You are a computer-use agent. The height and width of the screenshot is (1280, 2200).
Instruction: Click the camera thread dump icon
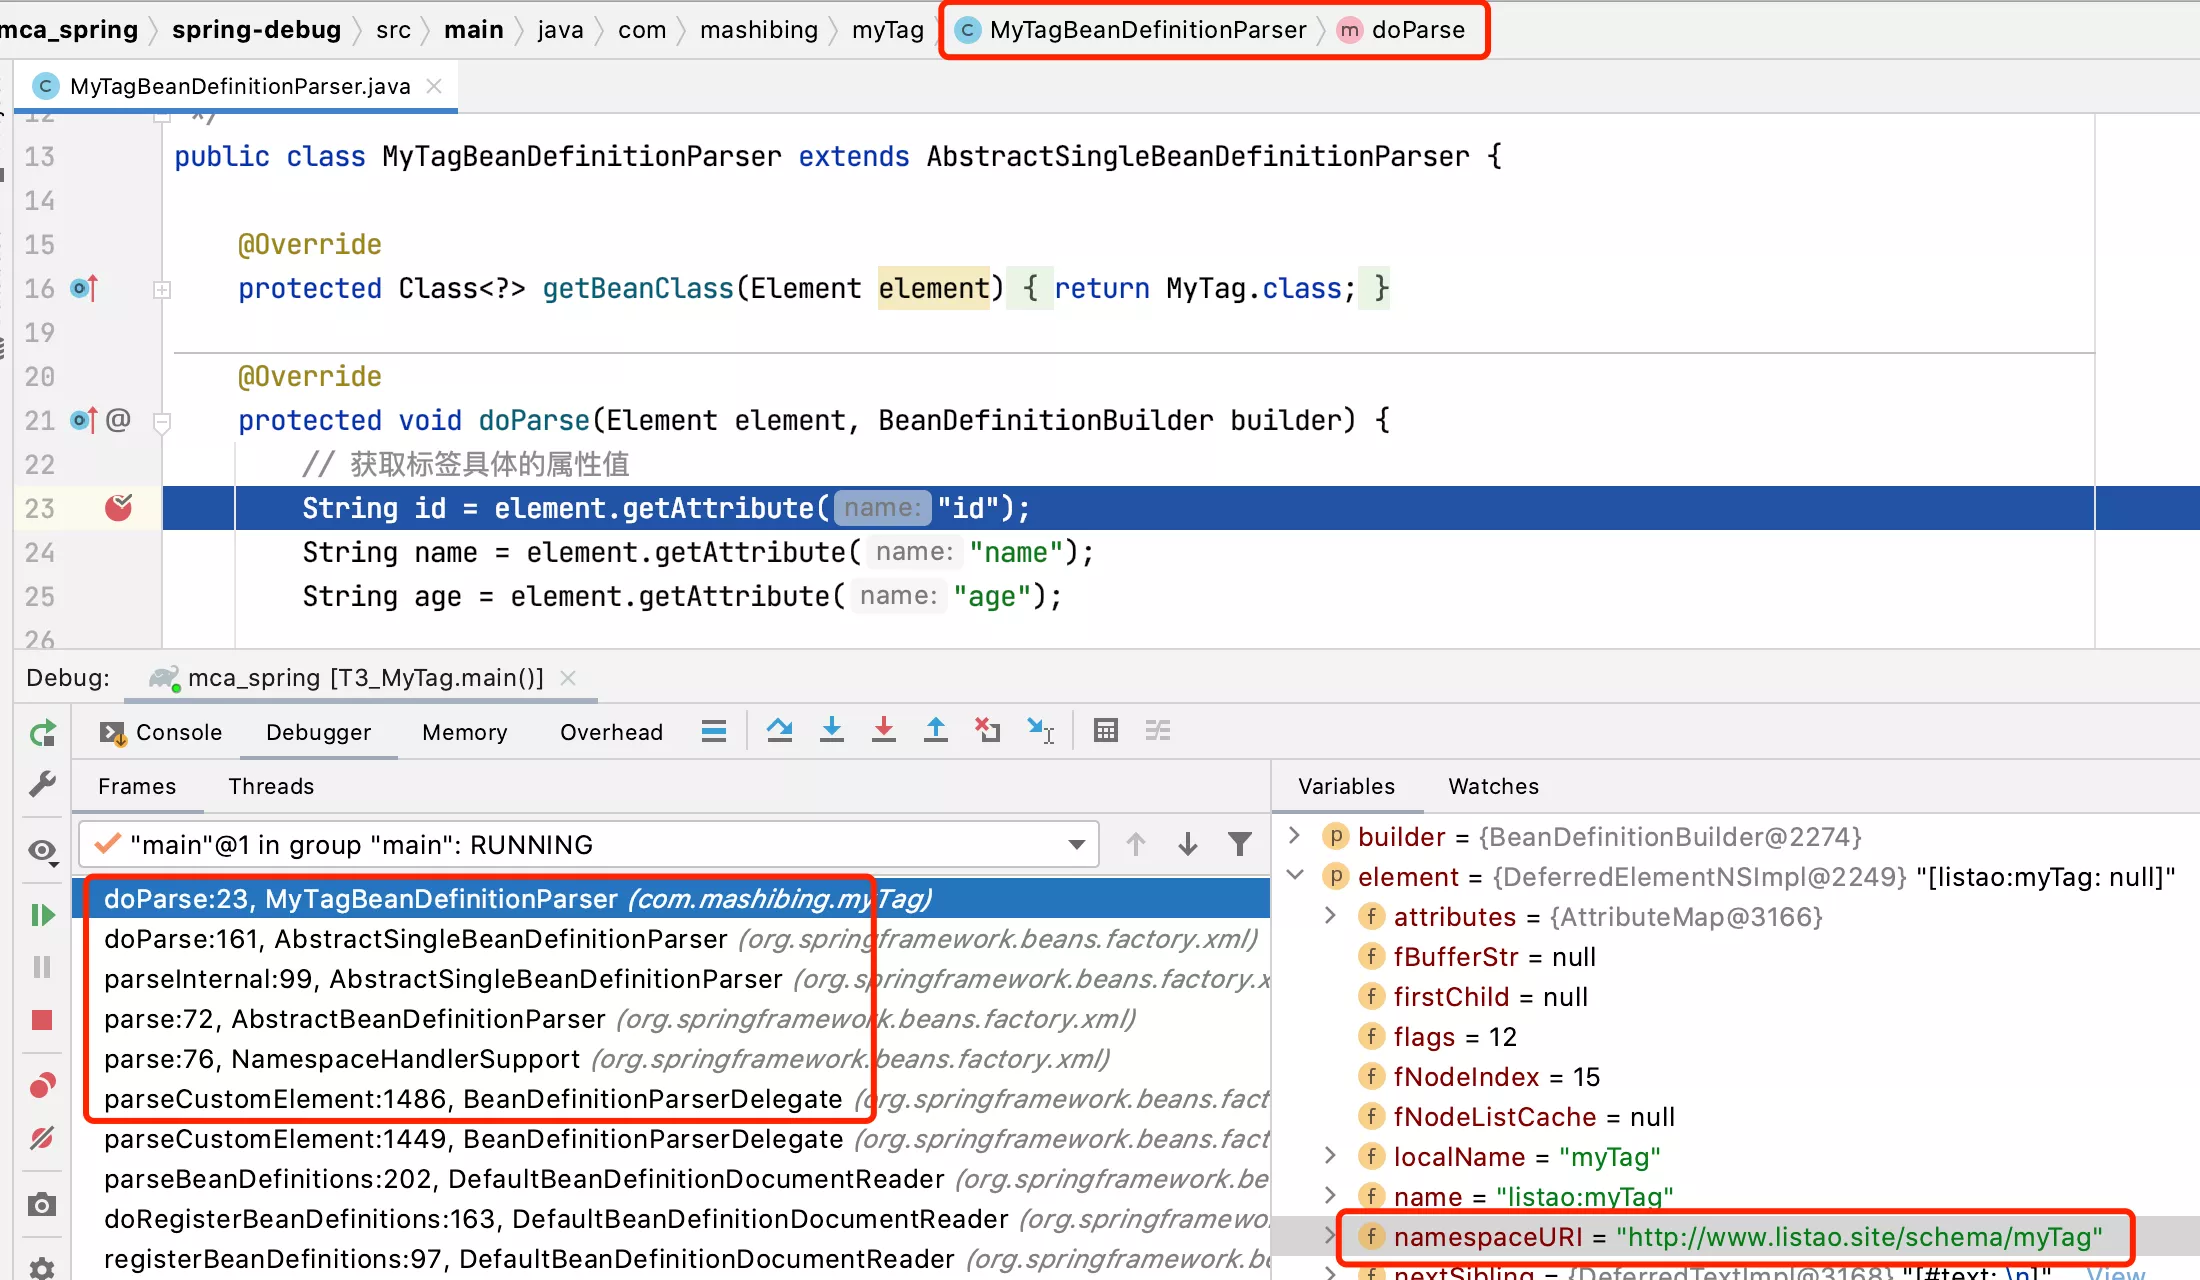click(x=42, y=1204)
